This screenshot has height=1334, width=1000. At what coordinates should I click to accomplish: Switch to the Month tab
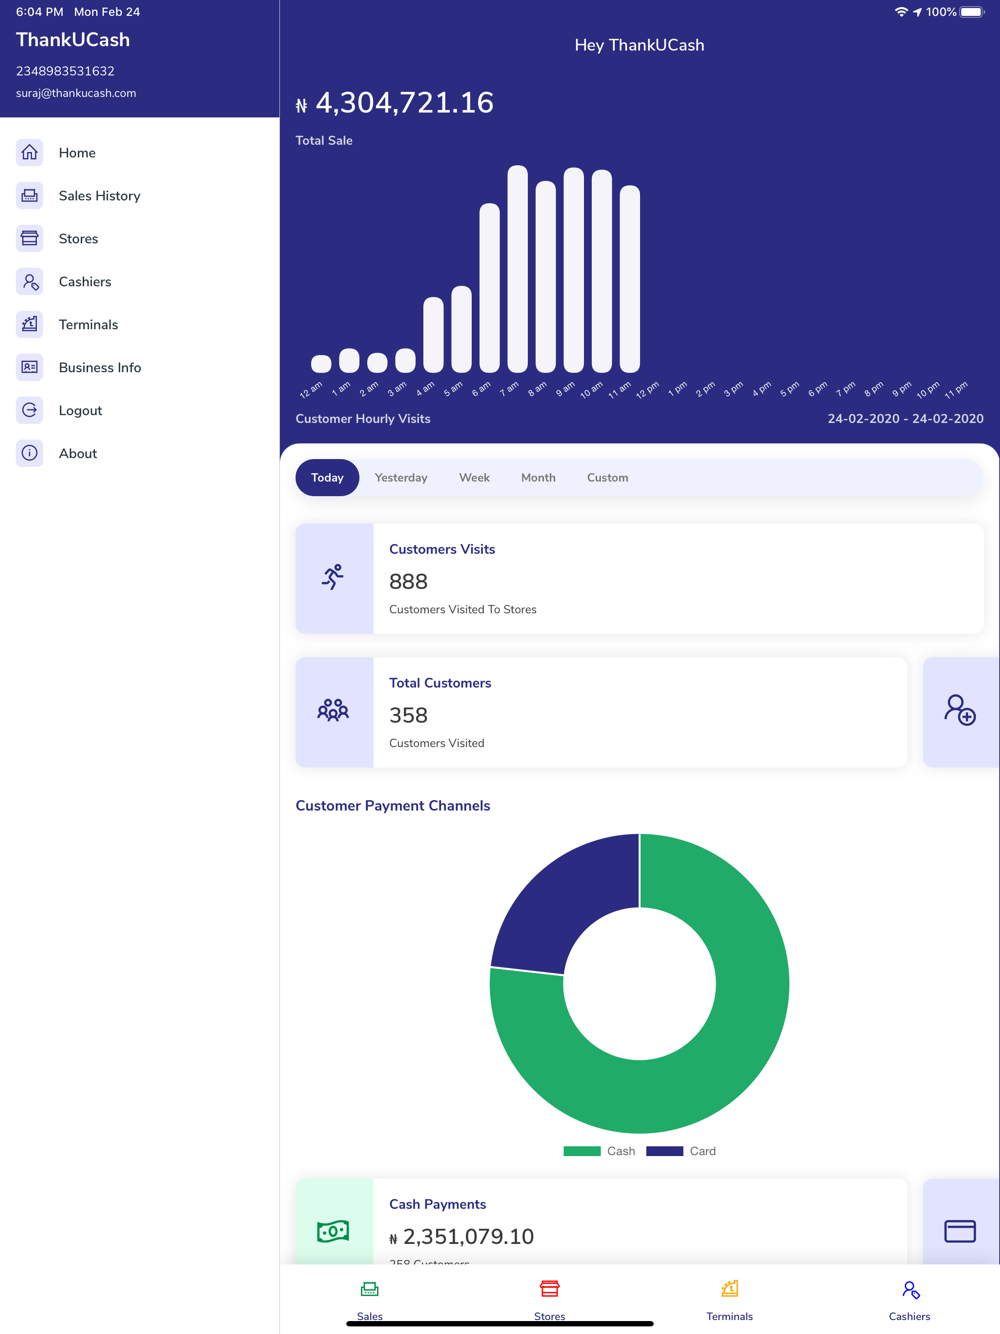point(538,478)
